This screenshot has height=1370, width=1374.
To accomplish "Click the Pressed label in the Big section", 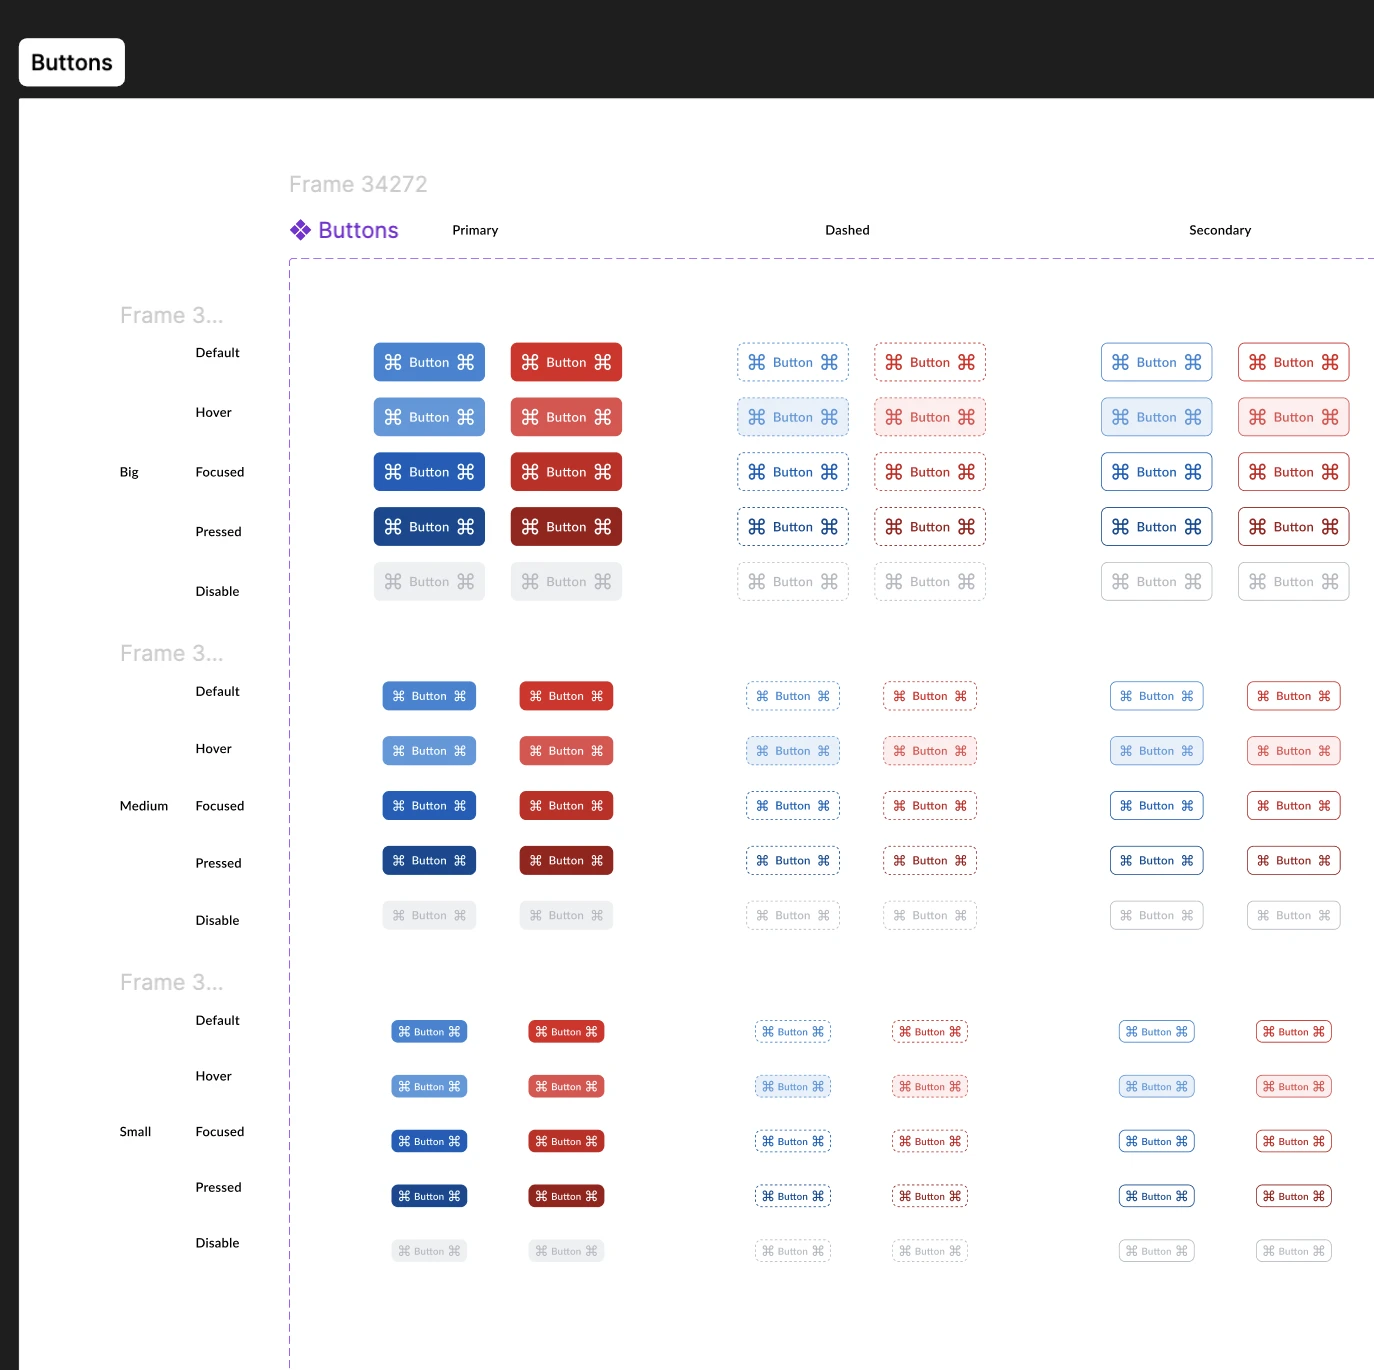I will (x=218, y=532).
